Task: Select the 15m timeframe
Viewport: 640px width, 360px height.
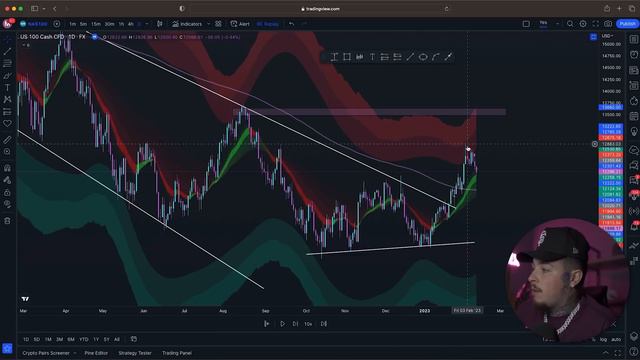Action: pyautogui.click(x=96, y=24)
